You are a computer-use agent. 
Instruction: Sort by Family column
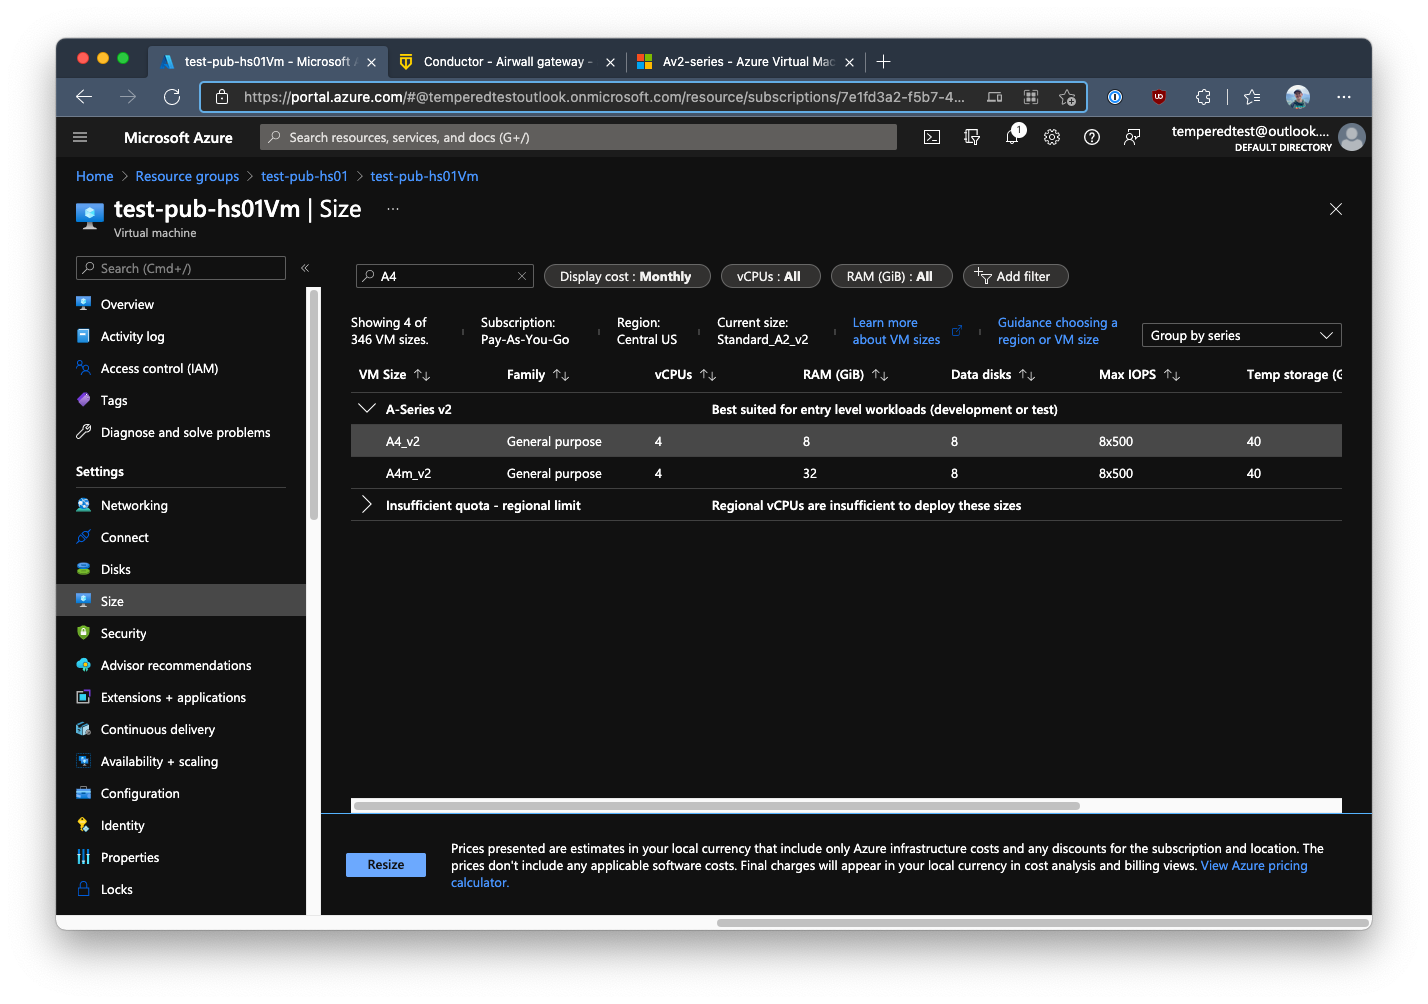click(538, 375)
